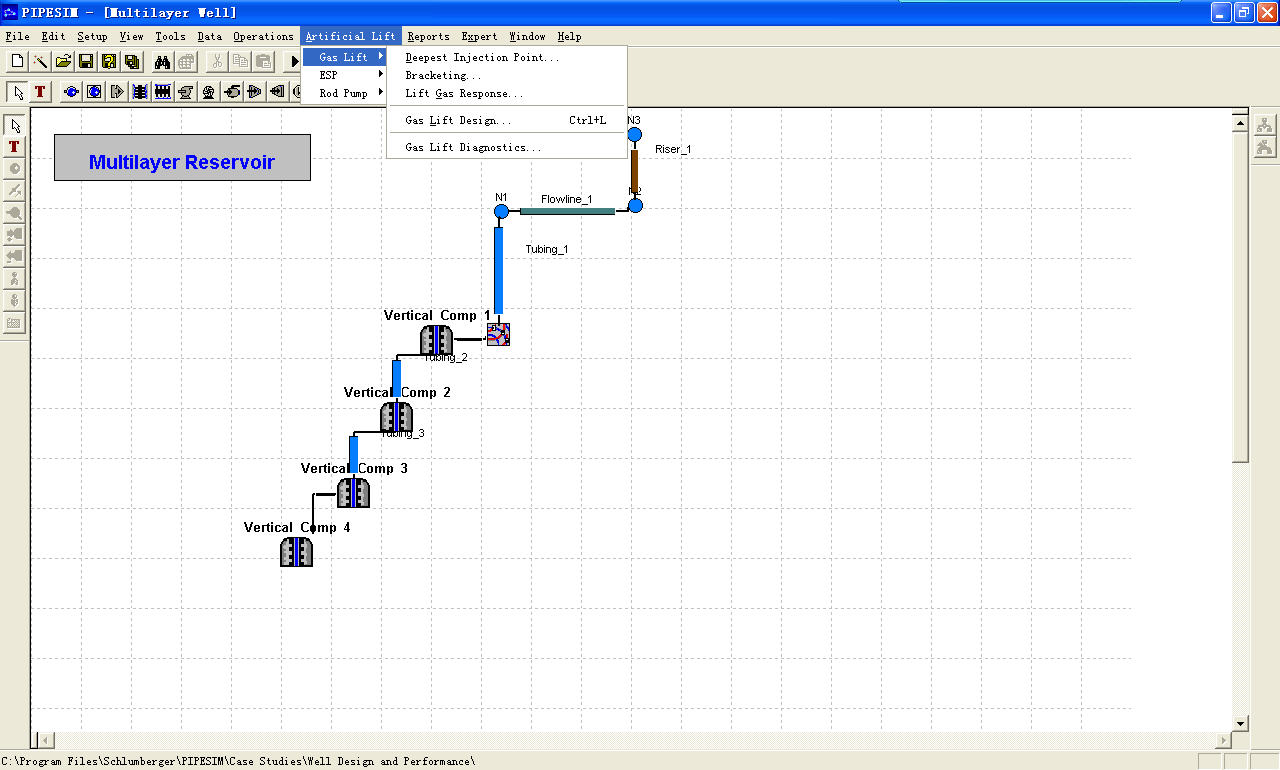Select node N1 on the diagram
Viewport: 1280px width, 770px height.
click(x=502, y=211)
